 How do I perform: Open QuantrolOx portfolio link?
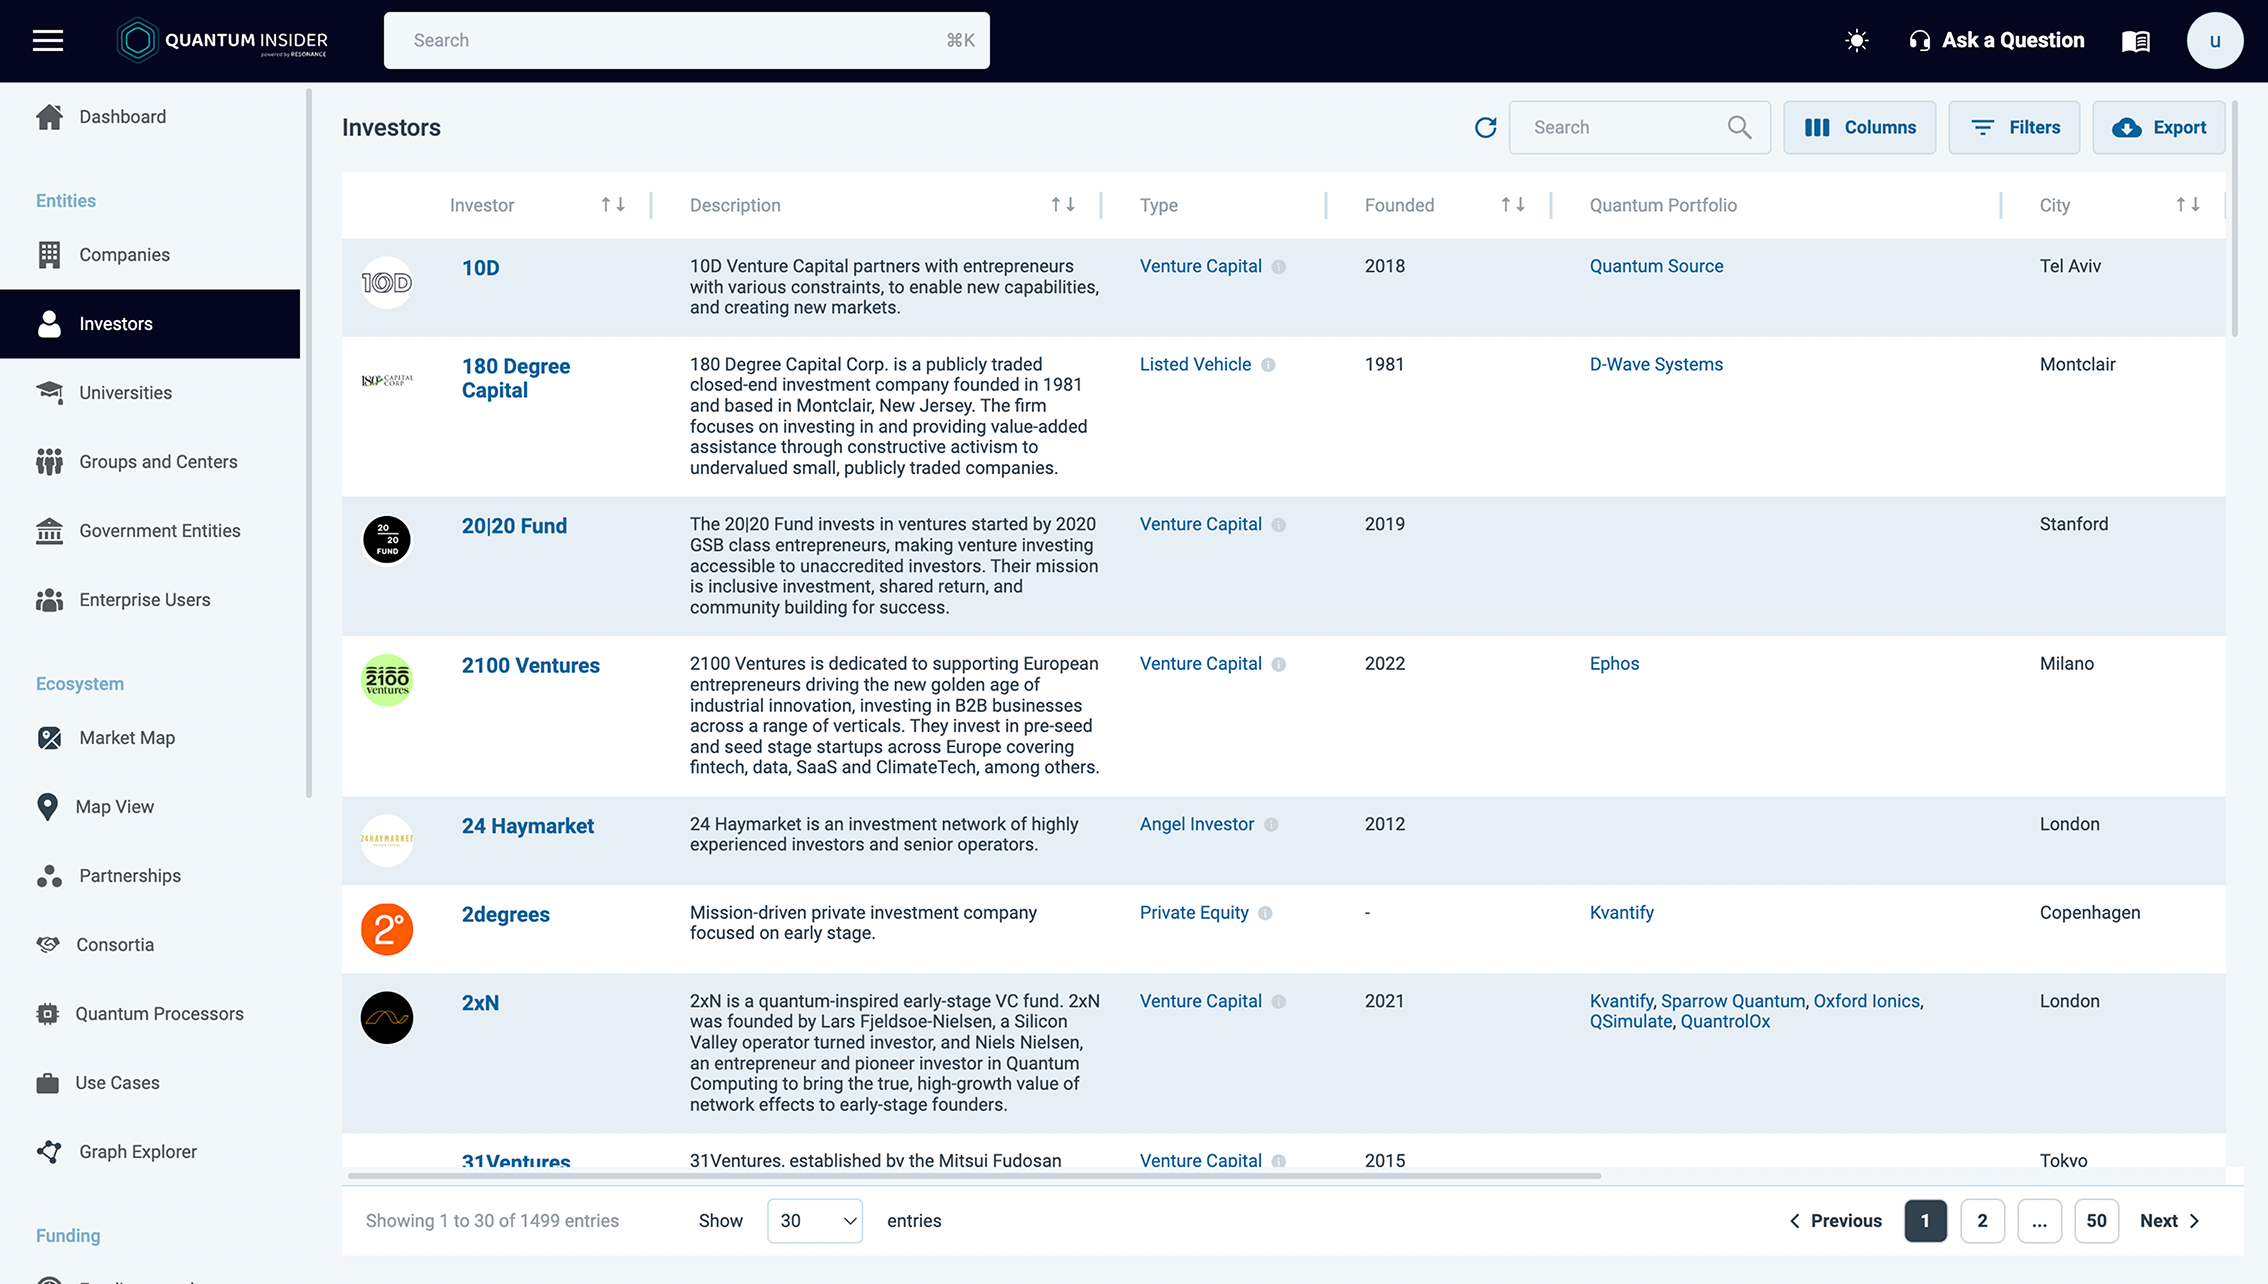(1725, 1021)
